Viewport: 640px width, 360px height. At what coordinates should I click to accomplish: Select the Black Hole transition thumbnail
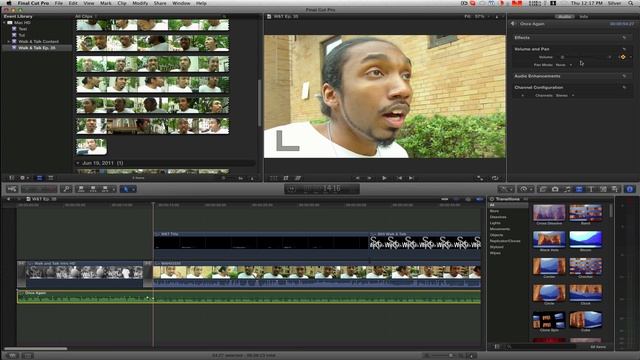click(x=549, y=239)
